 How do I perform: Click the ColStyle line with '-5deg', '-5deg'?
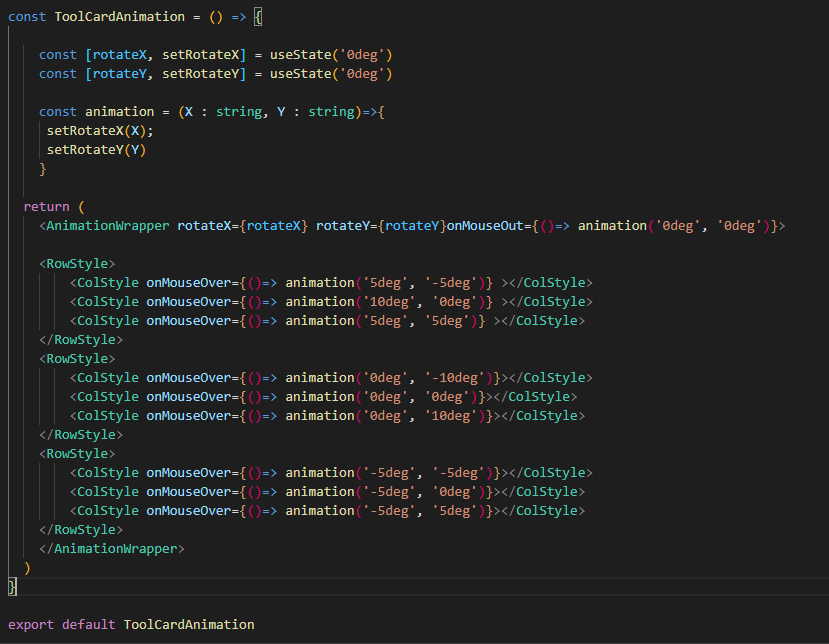pos(331,473)
